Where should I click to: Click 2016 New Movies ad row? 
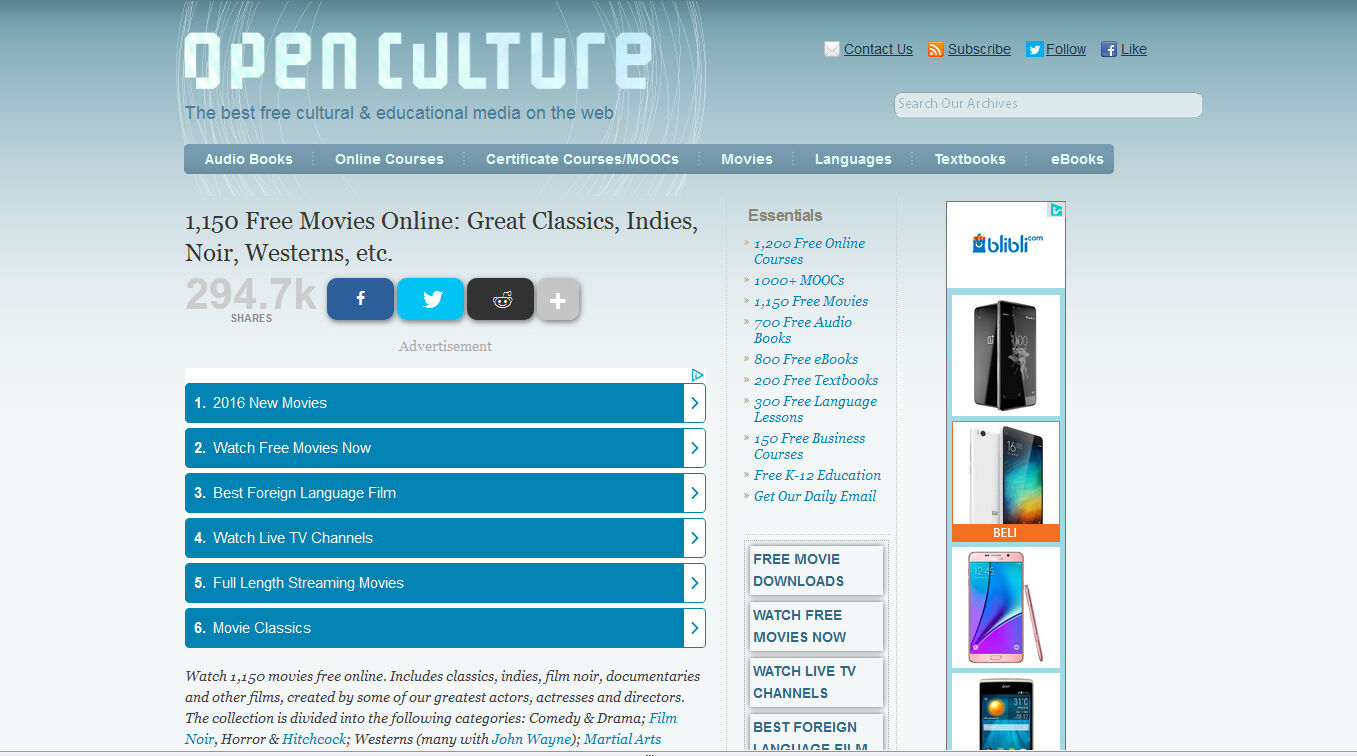(445, 403)
